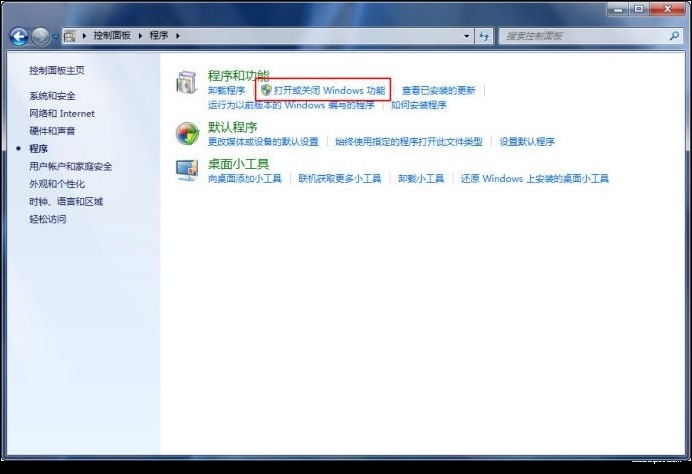Viewport: 692px width, 474px height.
Task: Open 外观和个性化 category
Action: (x=57, y=184)
